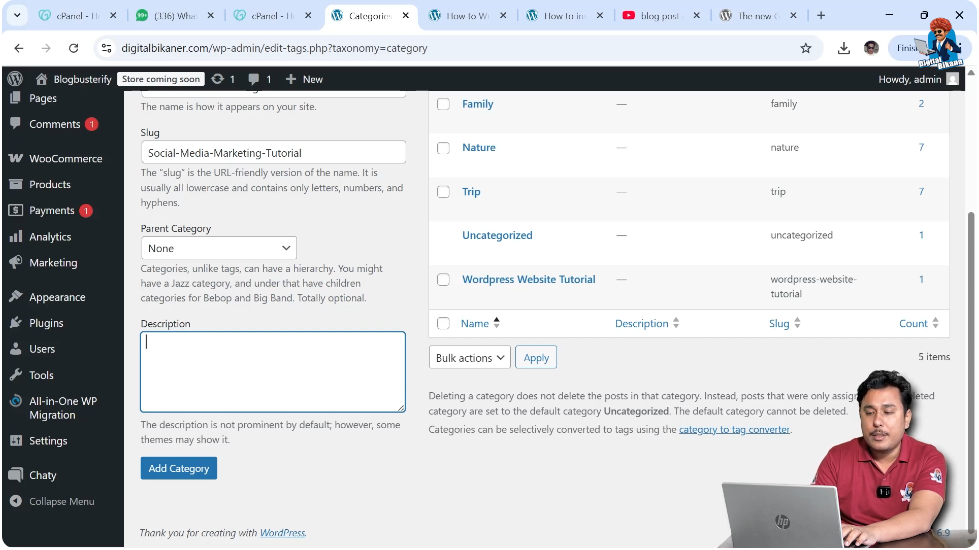979x550 pixels.
Task: Click the home icon beside Blogbusterify
Action: (41, 79)
